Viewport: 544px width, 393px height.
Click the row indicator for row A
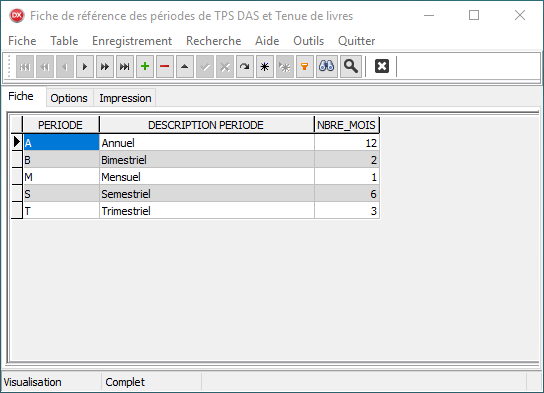(x=17, y=142)
